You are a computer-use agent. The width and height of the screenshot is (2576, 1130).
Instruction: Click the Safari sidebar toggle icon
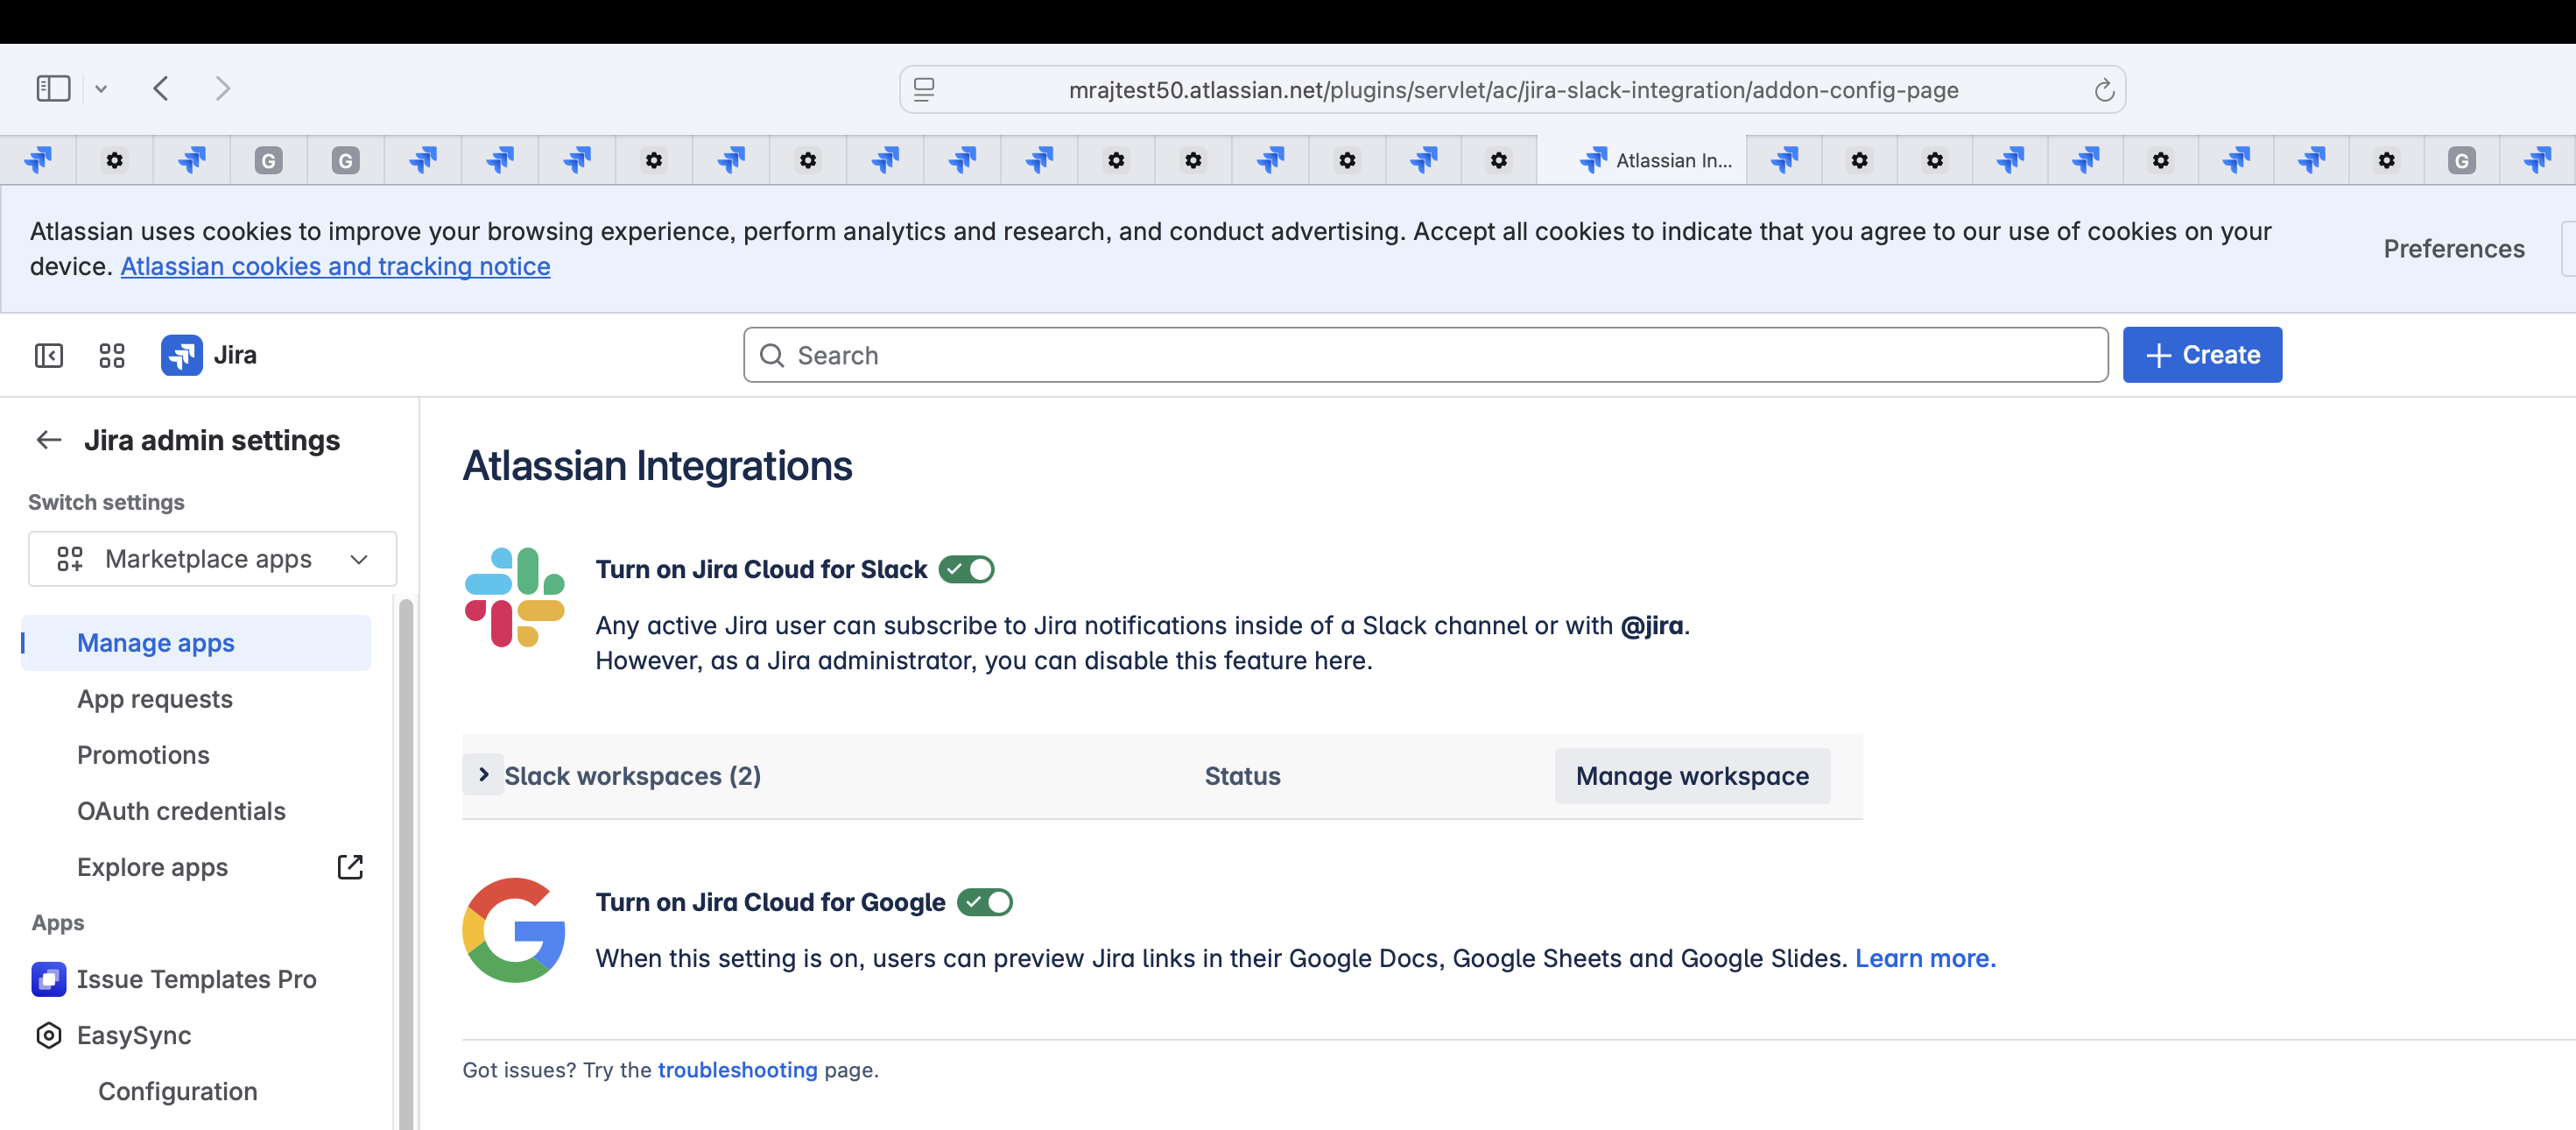pyautogui.click(x=53, y=89)
